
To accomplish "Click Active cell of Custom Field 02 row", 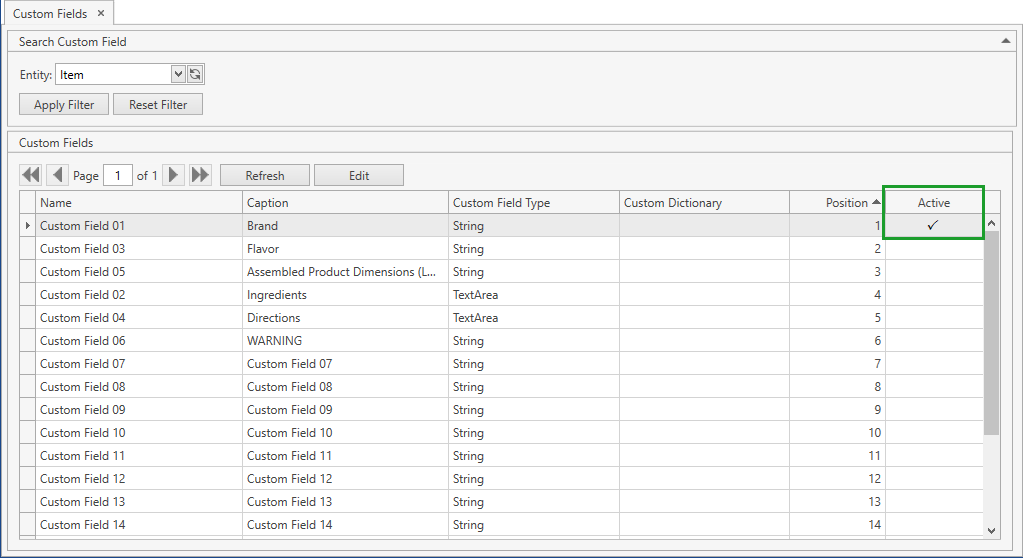I will coord(934,294).
